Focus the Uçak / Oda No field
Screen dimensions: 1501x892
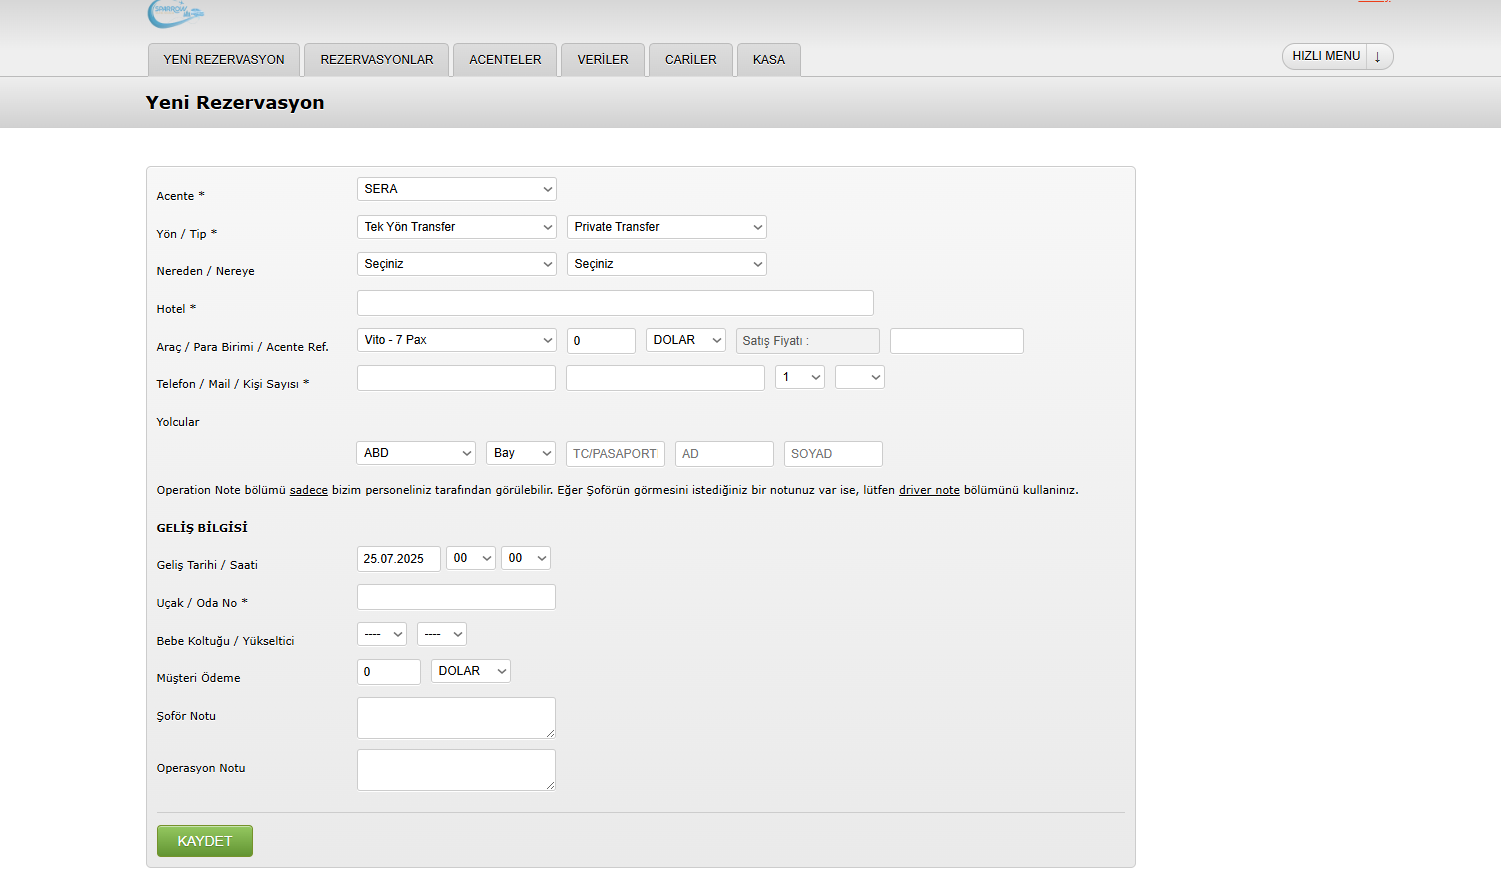[456, 597]
